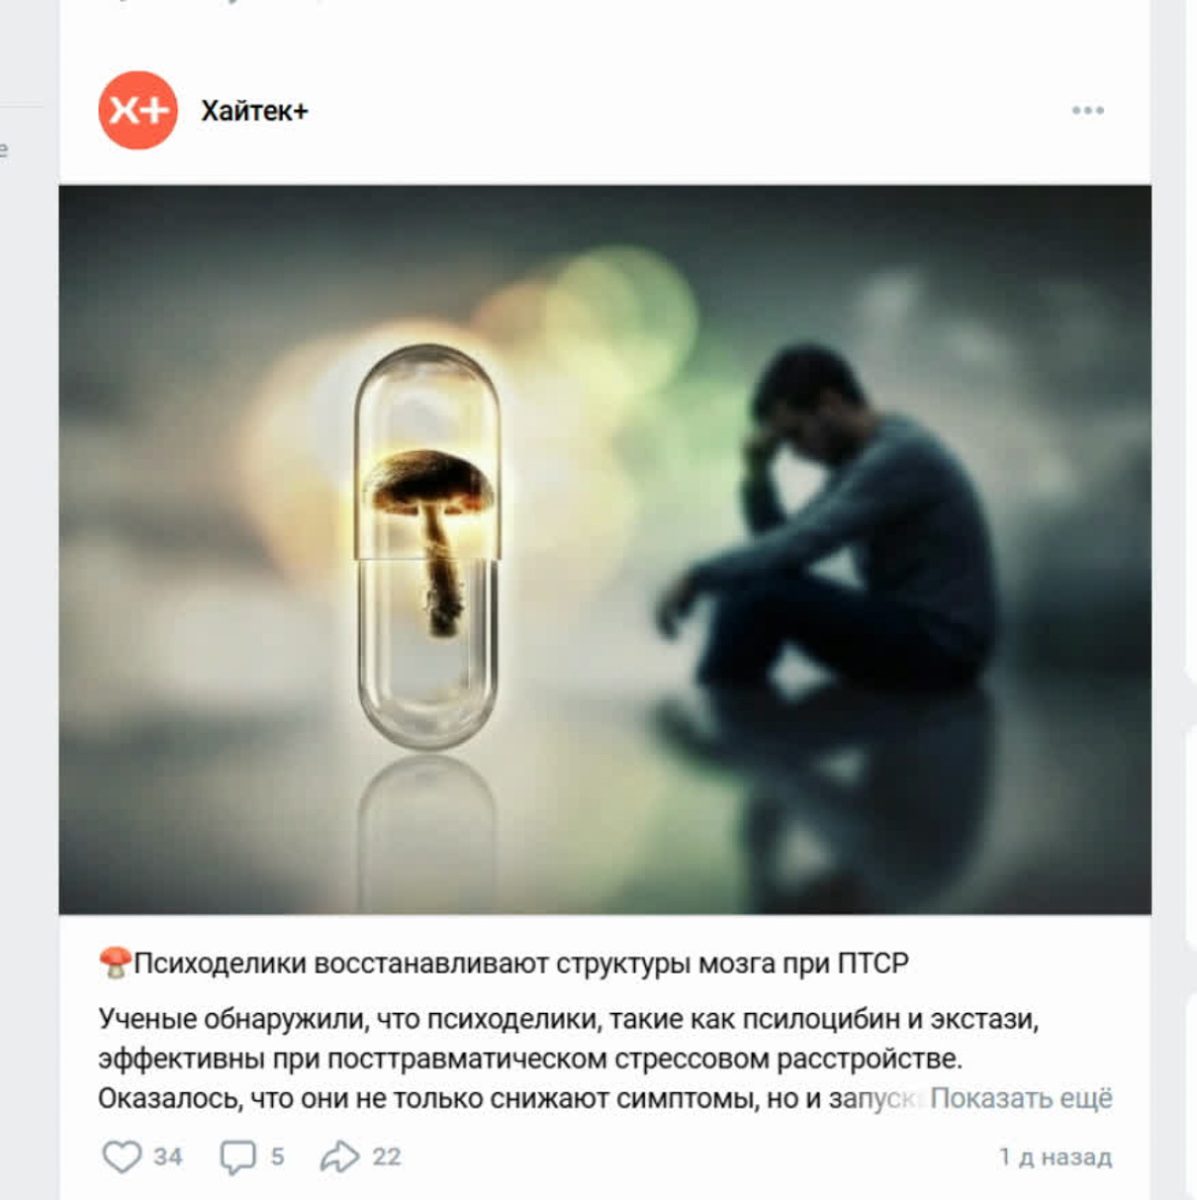This screenshot has height=1200, width=1197.
Task: Click the mushroom capsule in the picture
Action: click(427, 545)
